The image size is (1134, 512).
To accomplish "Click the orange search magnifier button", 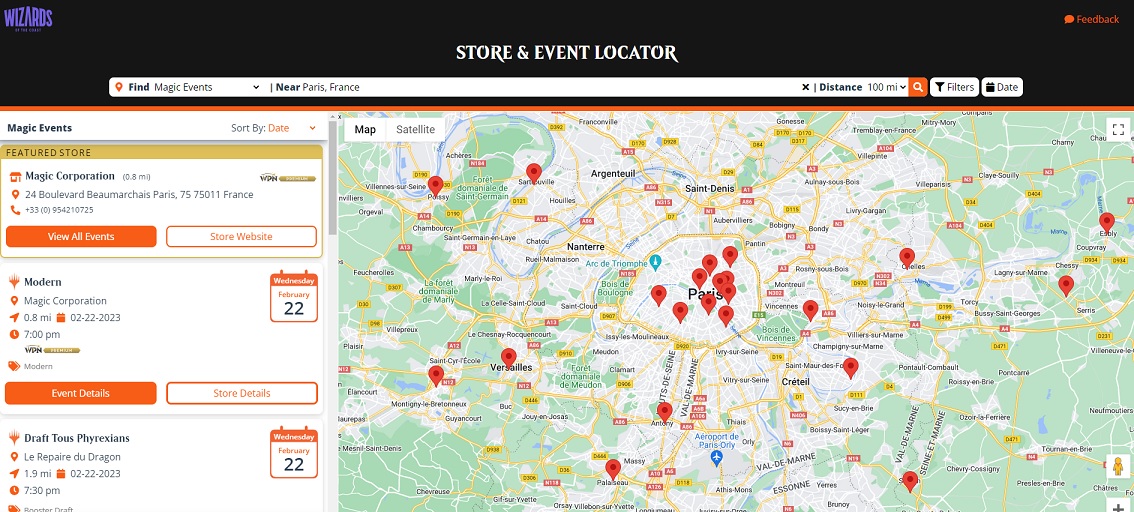I will [918, 87].
